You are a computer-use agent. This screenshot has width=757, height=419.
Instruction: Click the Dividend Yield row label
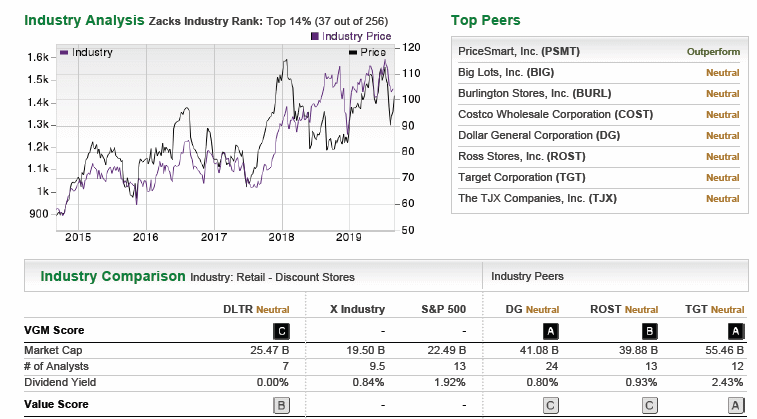point(60,382)
